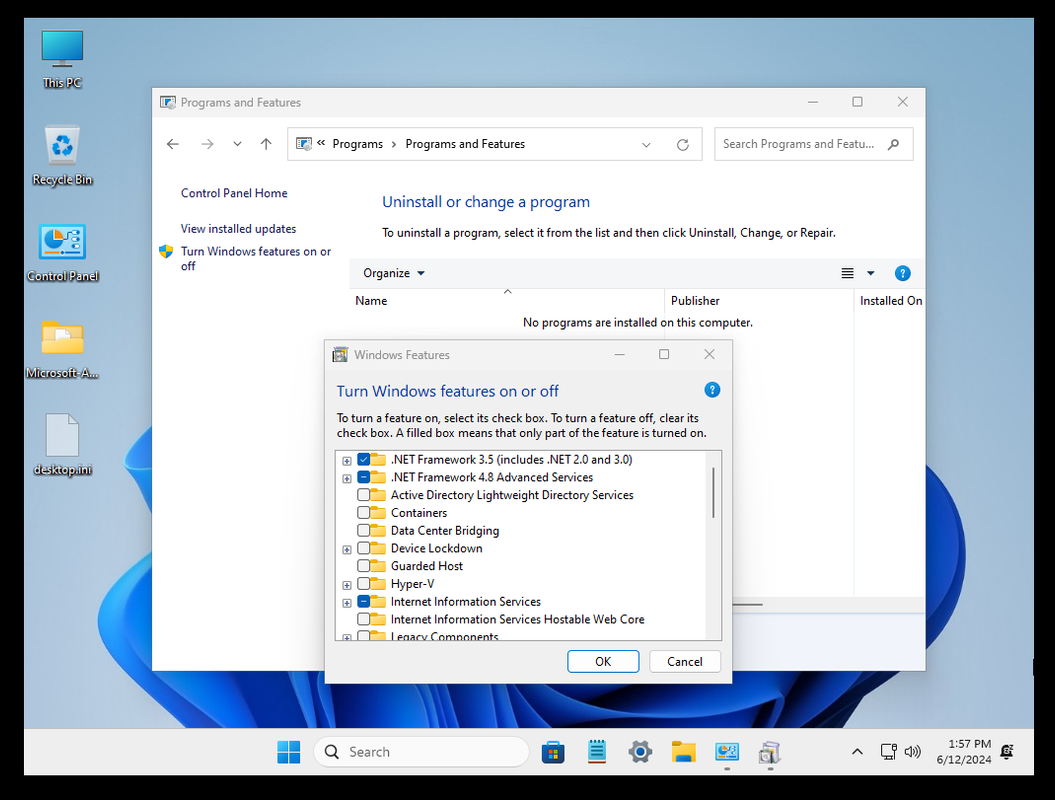Screen dimensions: 1055x800
Task: Open the Recycle Bin desktop icon
Action: [62, 155]
